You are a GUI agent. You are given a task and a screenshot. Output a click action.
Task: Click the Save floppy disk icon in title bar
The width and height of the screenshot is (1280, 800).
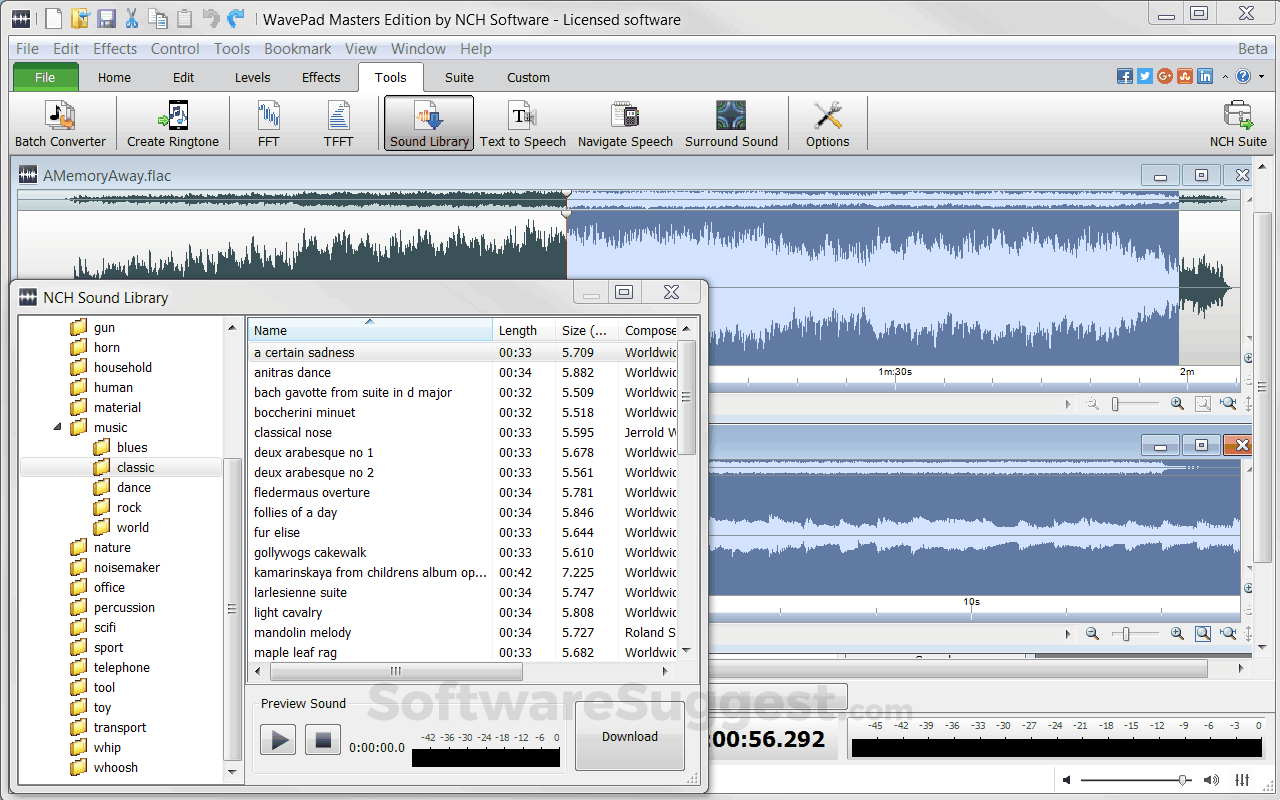[106, 18]
